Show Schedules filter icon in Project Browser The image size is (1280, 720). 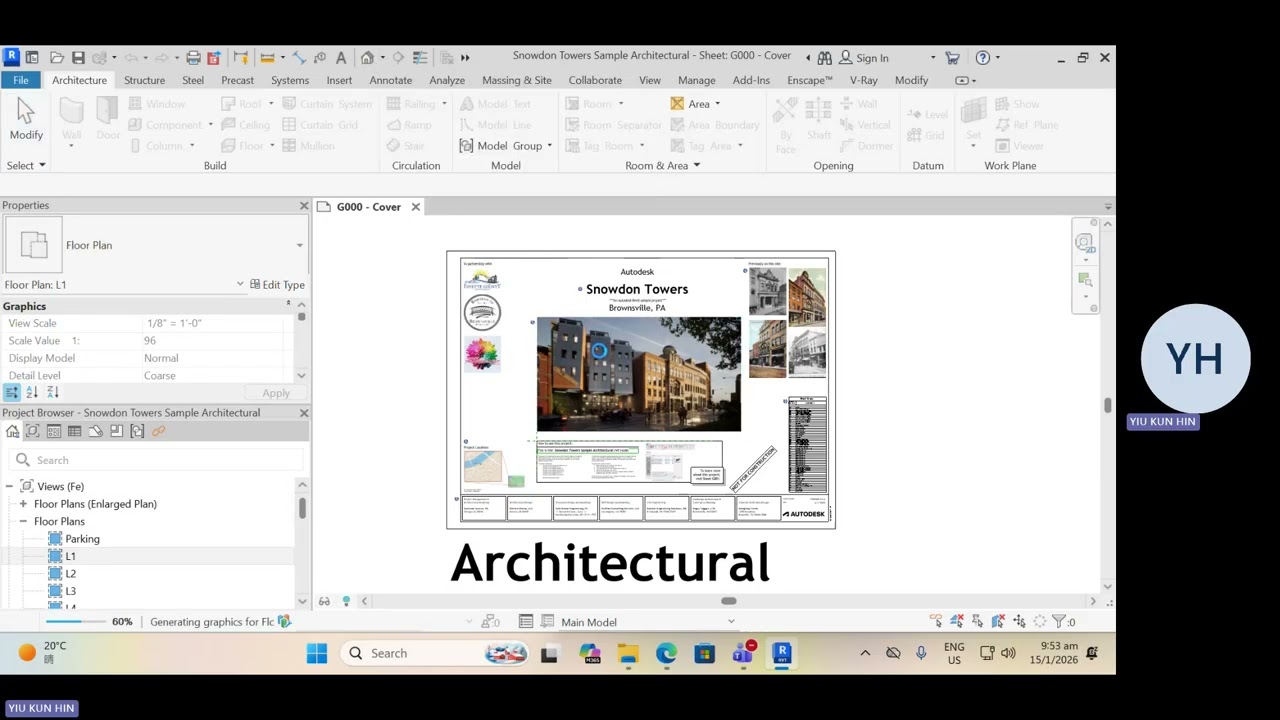74,431
